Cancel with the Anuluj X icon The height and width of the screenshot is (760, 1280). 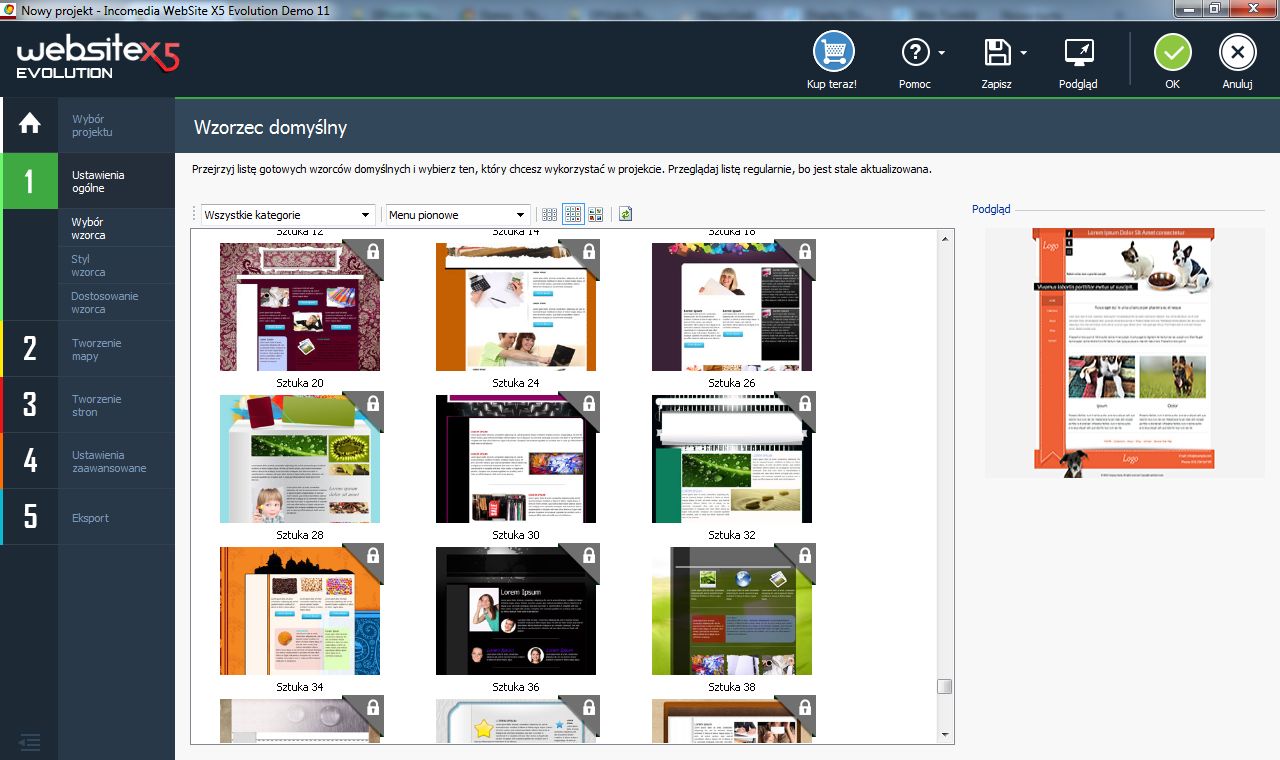(1238, 52)
